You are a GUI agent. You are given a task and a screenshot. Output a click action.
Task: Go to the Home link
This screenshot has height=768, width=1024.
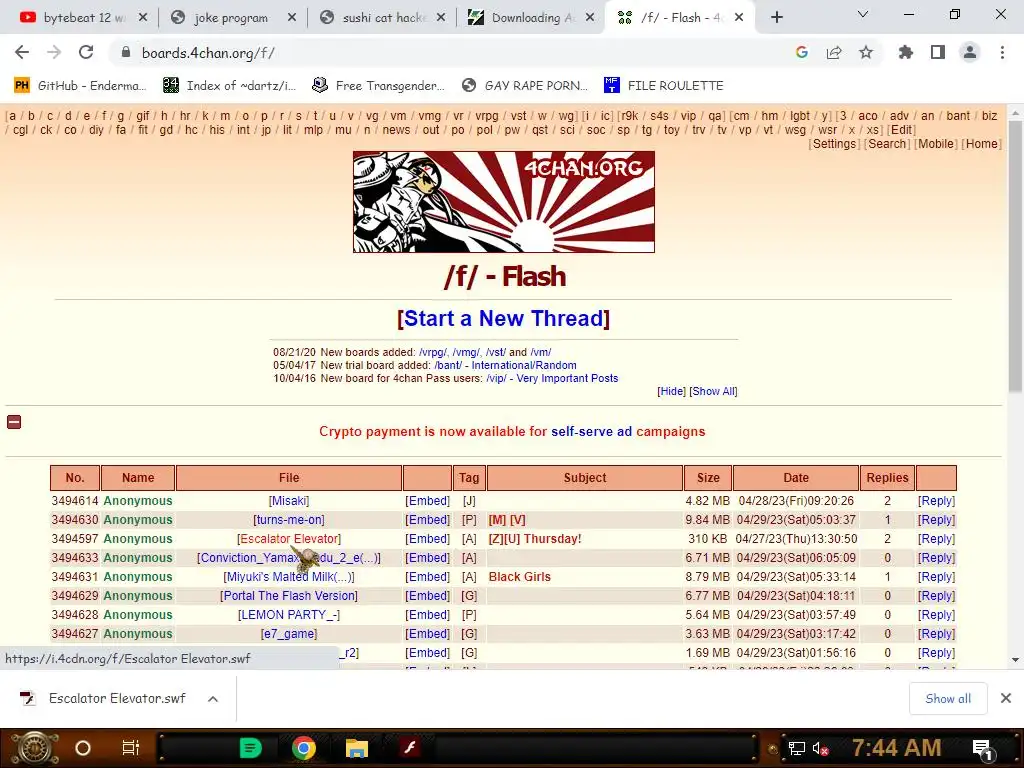(982, 144)
